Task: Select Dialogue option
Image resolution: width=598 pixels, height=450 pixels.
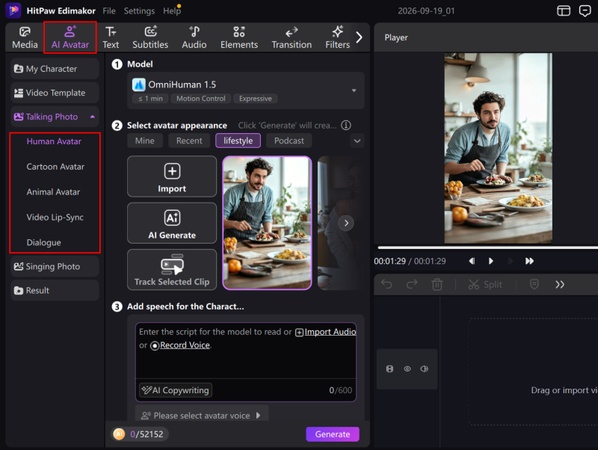Action: [x=43, y=243]
